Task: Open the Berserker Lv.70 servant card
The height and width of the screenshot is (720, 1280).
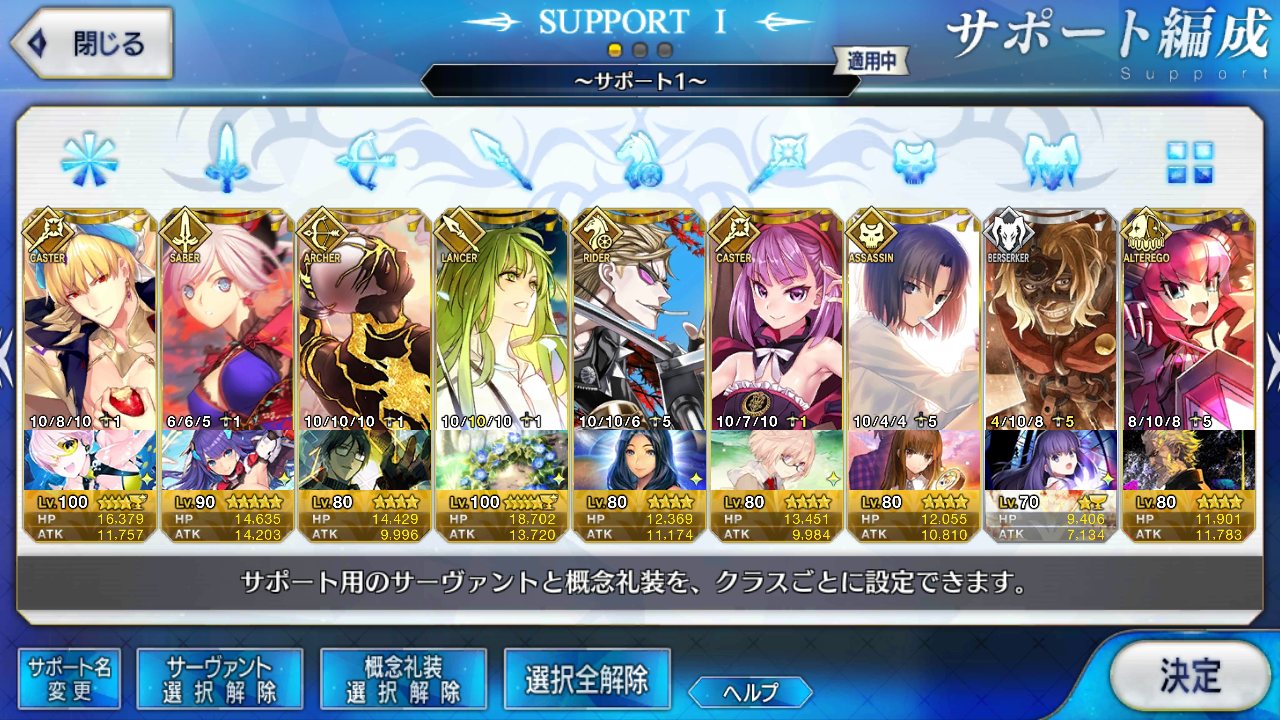Action: [x=1051, y=376]
